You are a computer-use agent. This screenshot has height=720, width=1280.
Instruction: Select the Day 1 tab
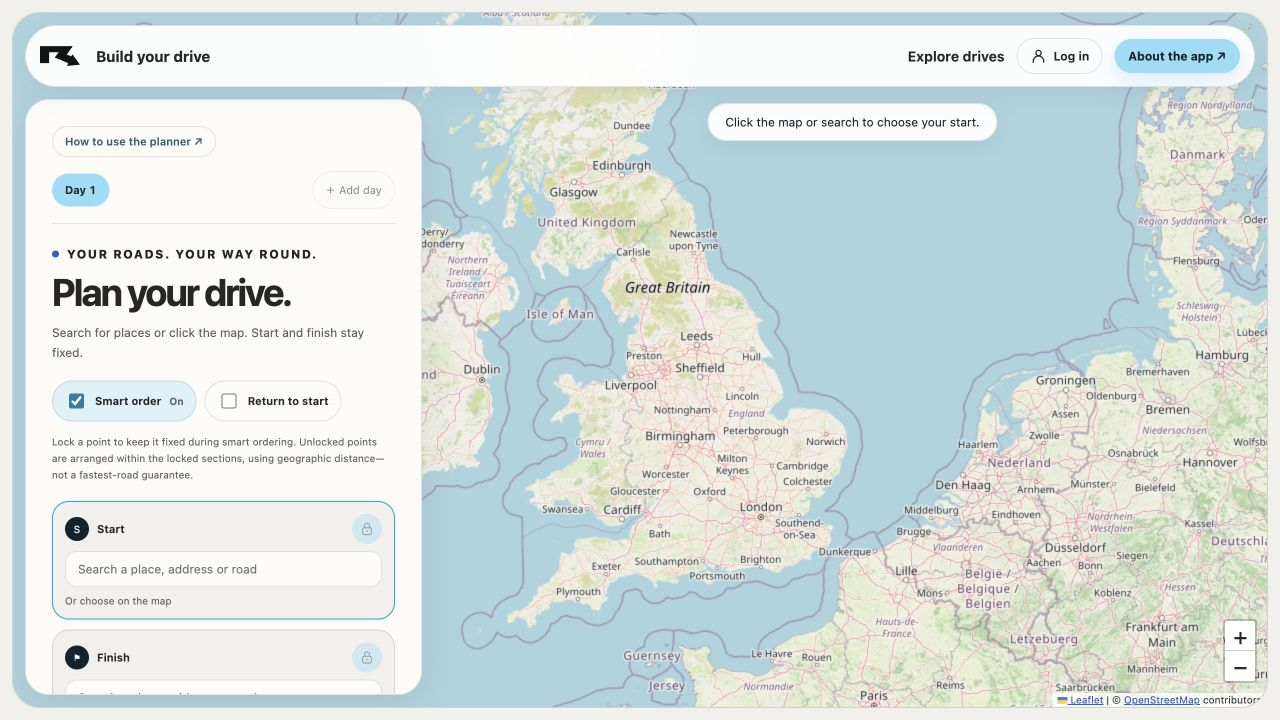pos(80,190)
